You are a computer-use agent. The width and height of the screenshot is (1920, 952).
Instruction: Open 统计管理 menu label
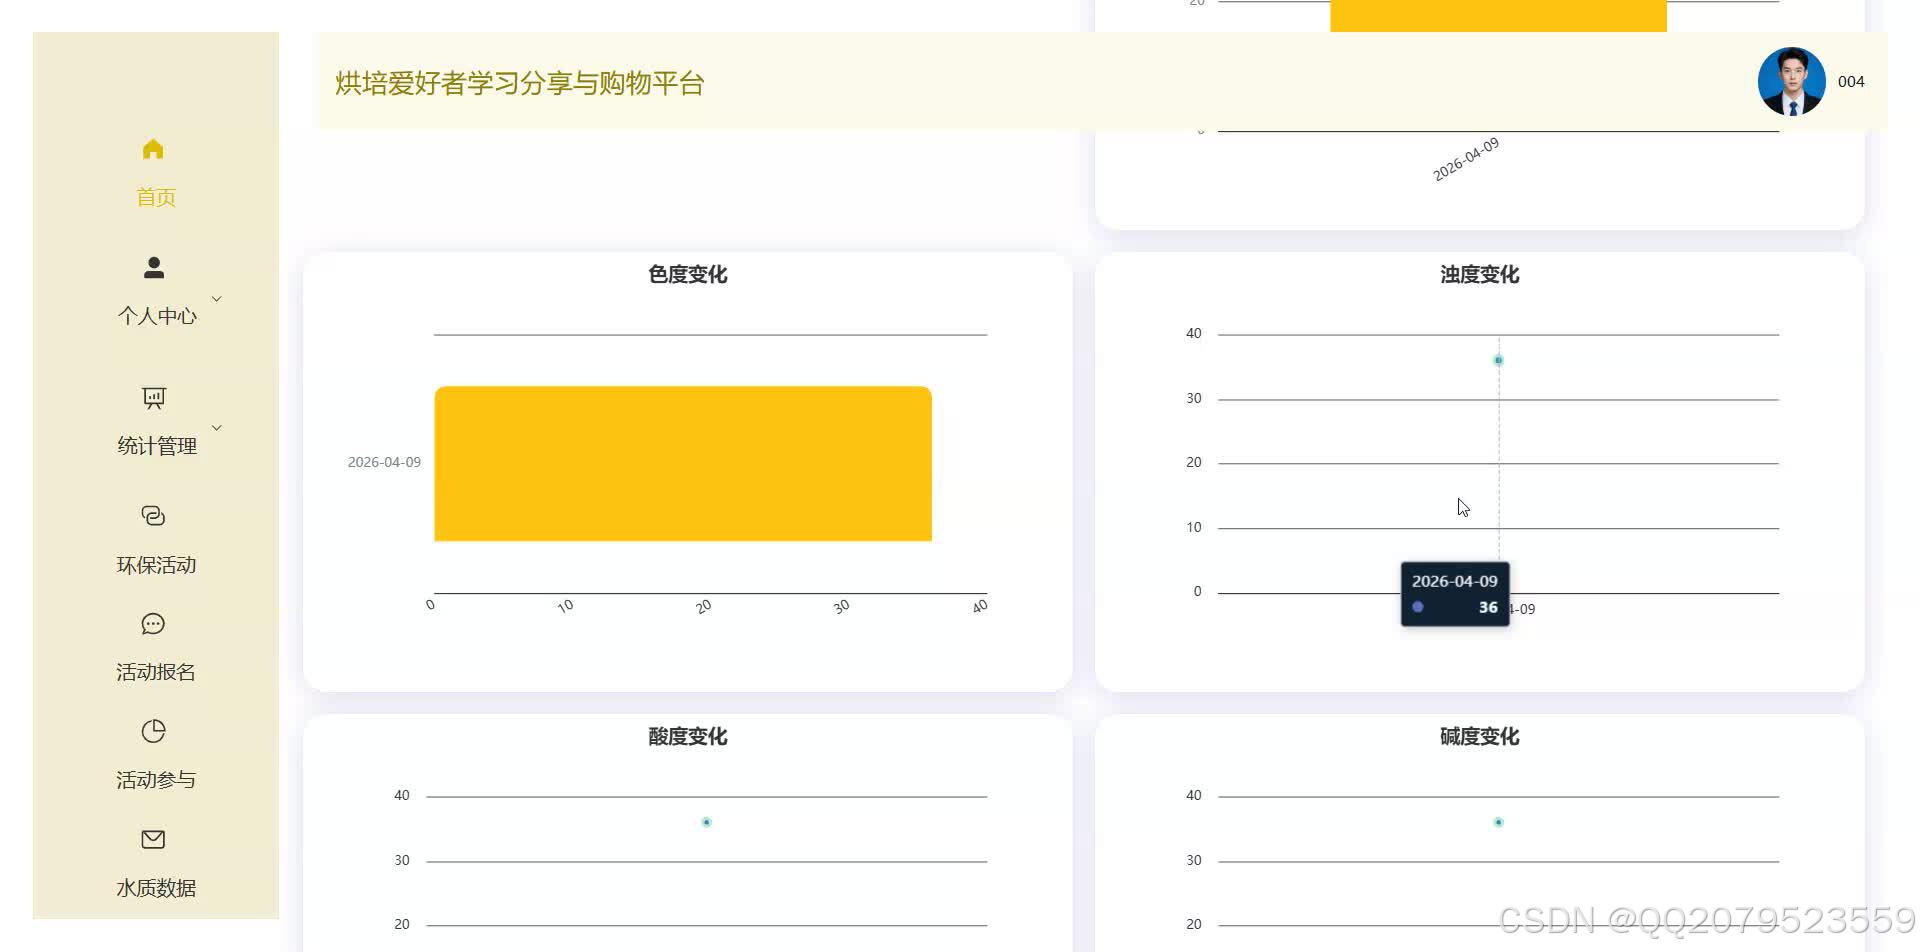(x=157, y=446)
